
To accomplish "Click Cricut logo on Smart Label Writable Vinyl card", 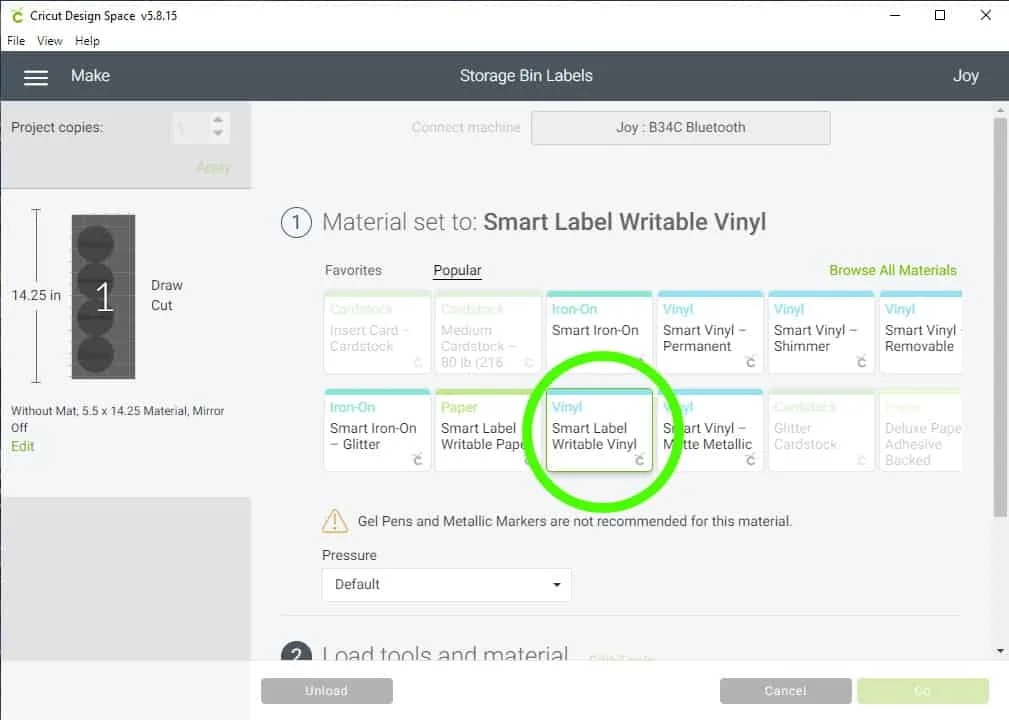I will click(x=639, y=459).
